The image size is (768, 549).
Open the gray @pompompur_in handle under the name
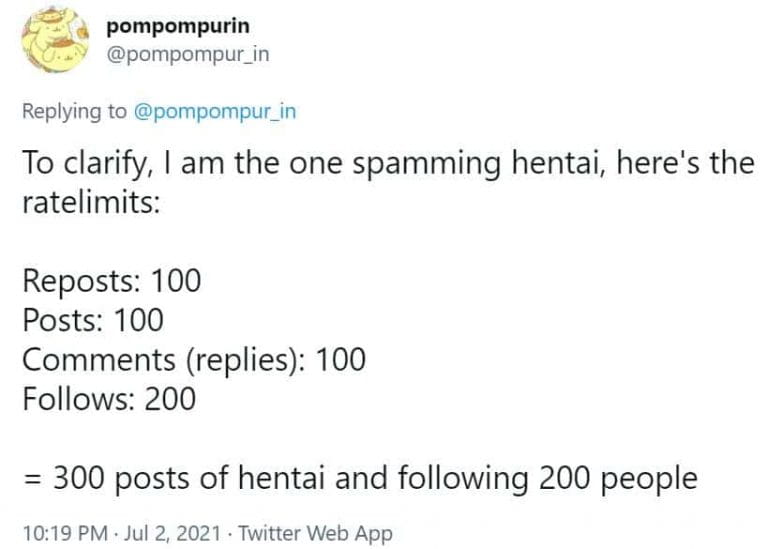coord(188,54)
